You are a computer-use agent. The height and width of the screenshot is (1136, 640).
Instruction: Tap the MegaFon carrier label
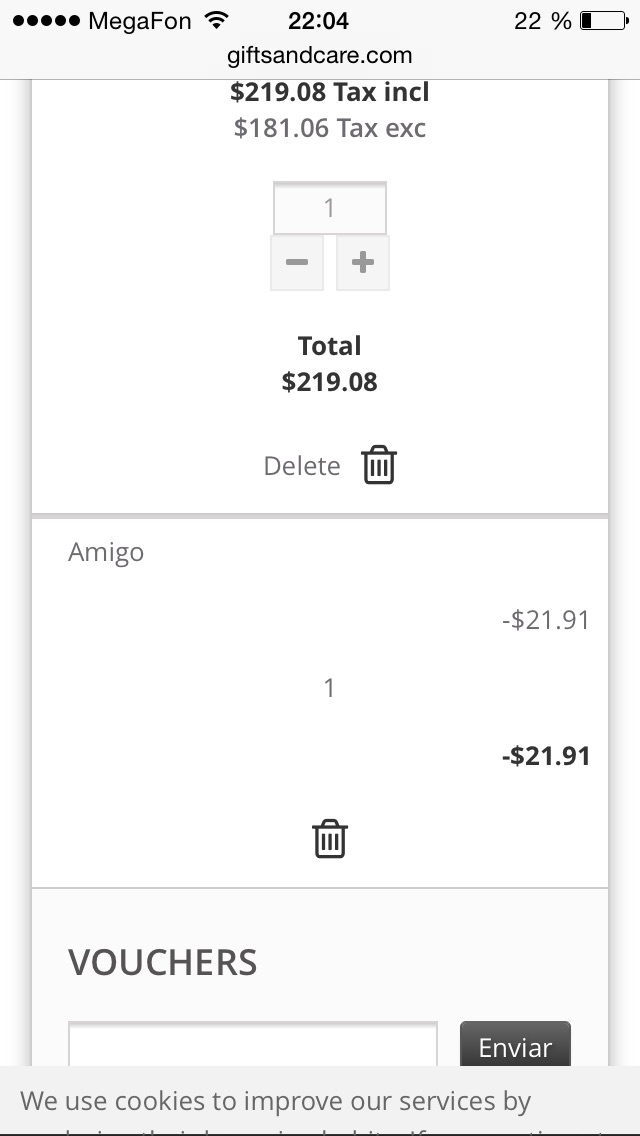(140, 20)
